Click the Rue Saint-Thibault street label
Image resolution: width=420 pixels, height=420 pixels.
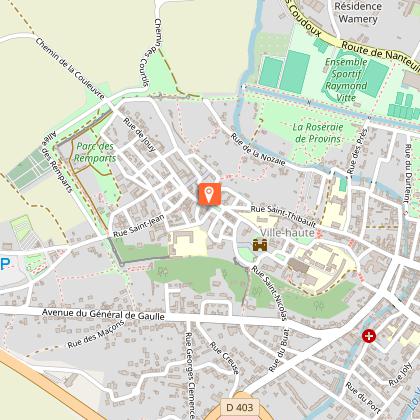[283, 215]
